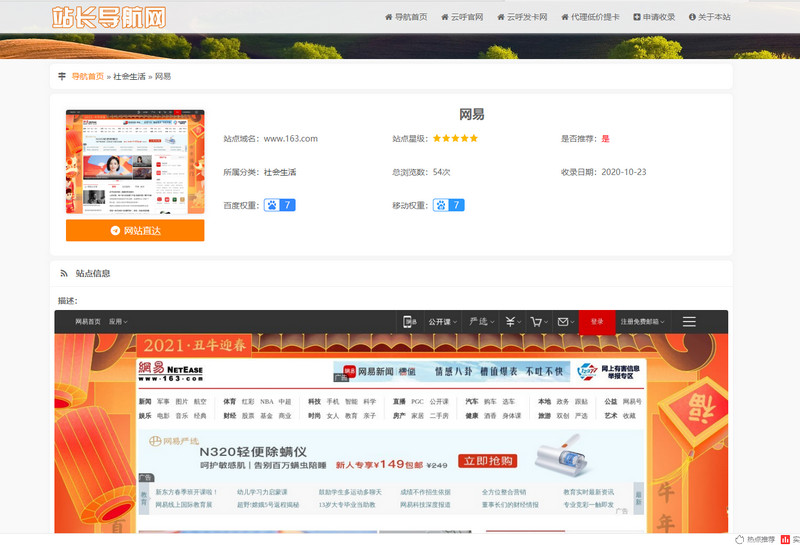
Task: Expand the 注册免费邮箱 dropdown
Action: pos(642,321)
